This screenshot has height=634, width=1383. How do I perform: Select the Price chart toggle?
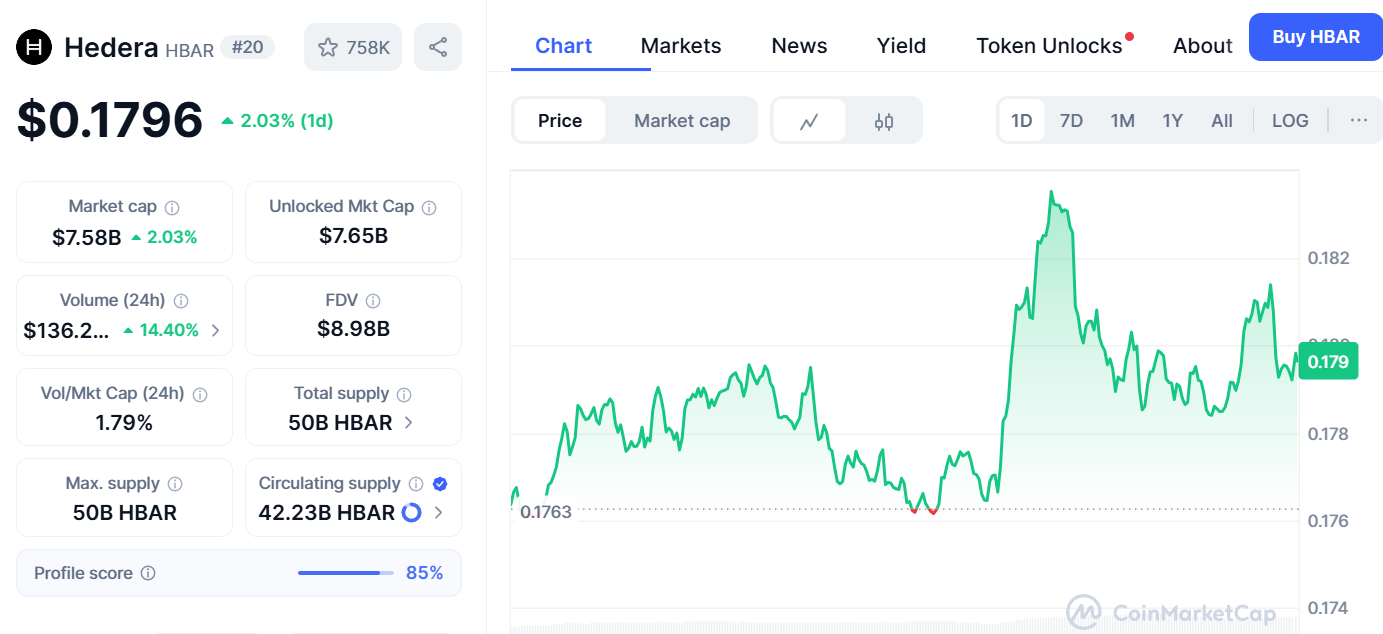coord(560,121)
